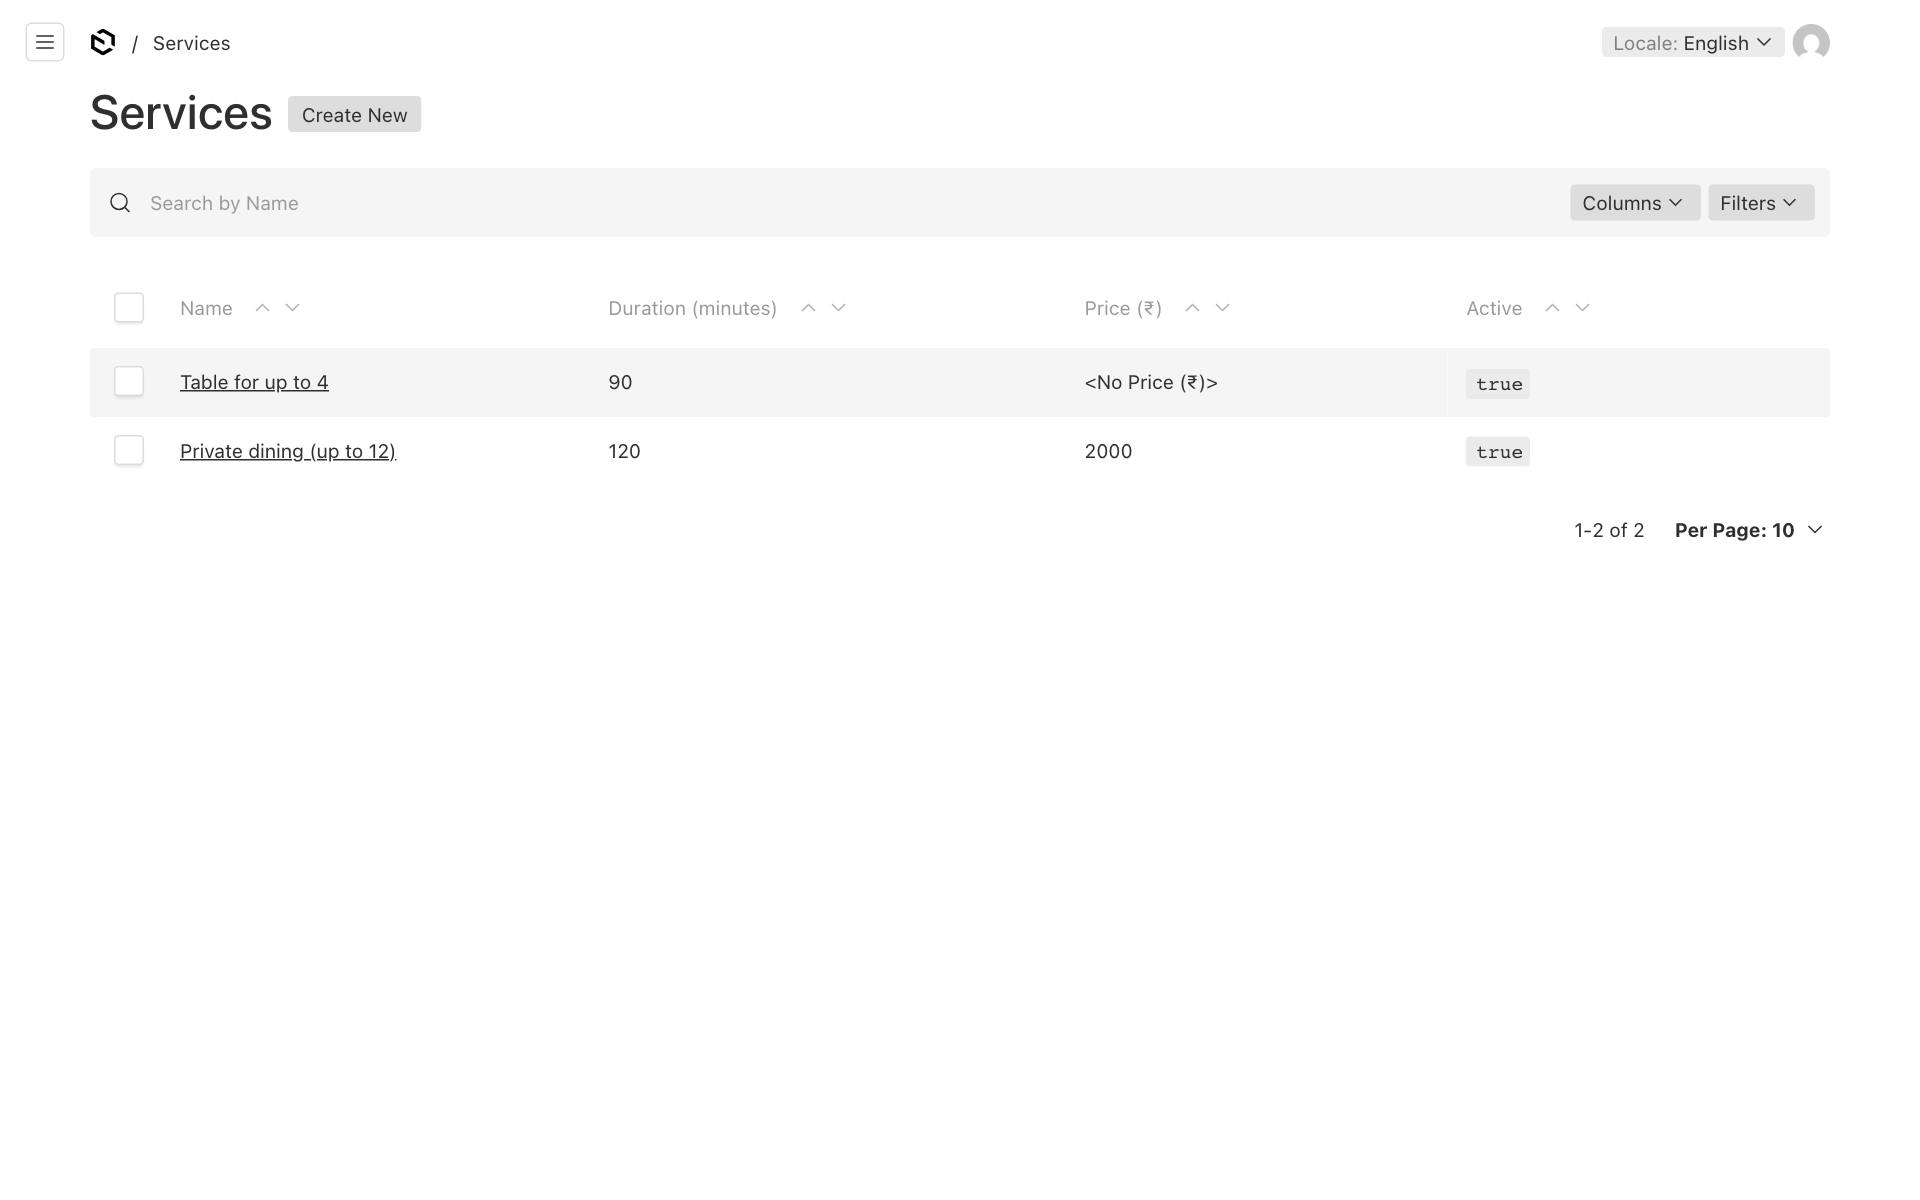The image size is (1920, 1200).
Task: Click the 1-2 of 2 count
Action: point(1609,530)
